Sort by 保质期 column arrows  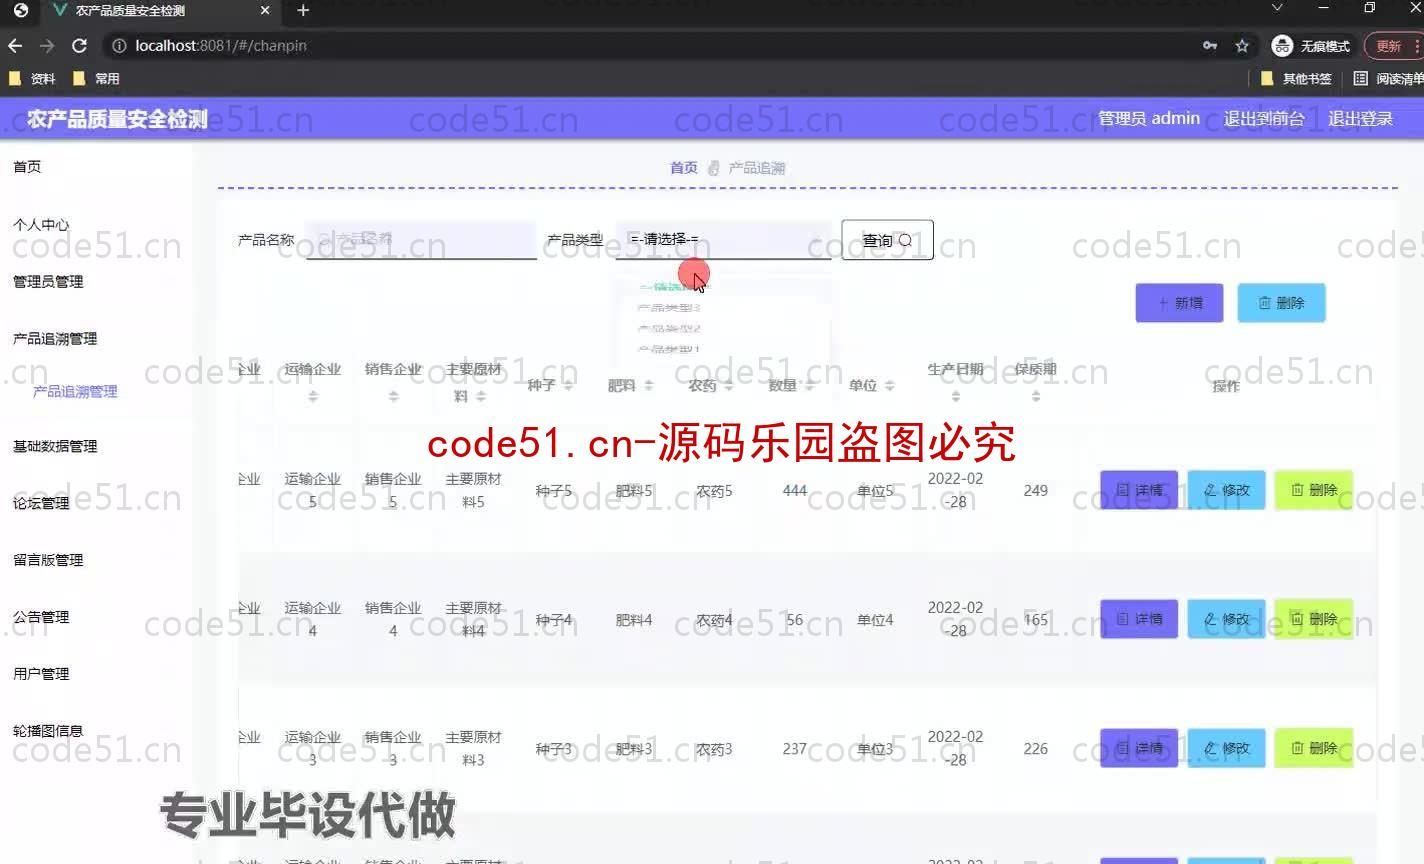(x=1035, y=397)
